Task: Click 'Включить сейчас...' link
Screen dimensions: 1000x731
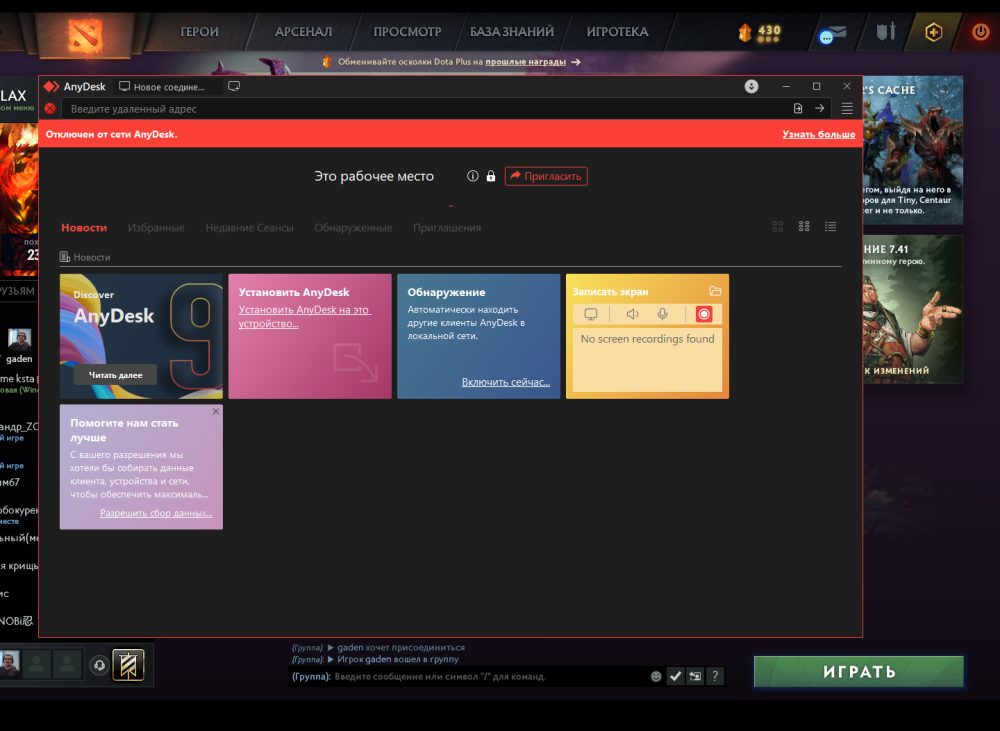Action: click(x=506, y=382)
